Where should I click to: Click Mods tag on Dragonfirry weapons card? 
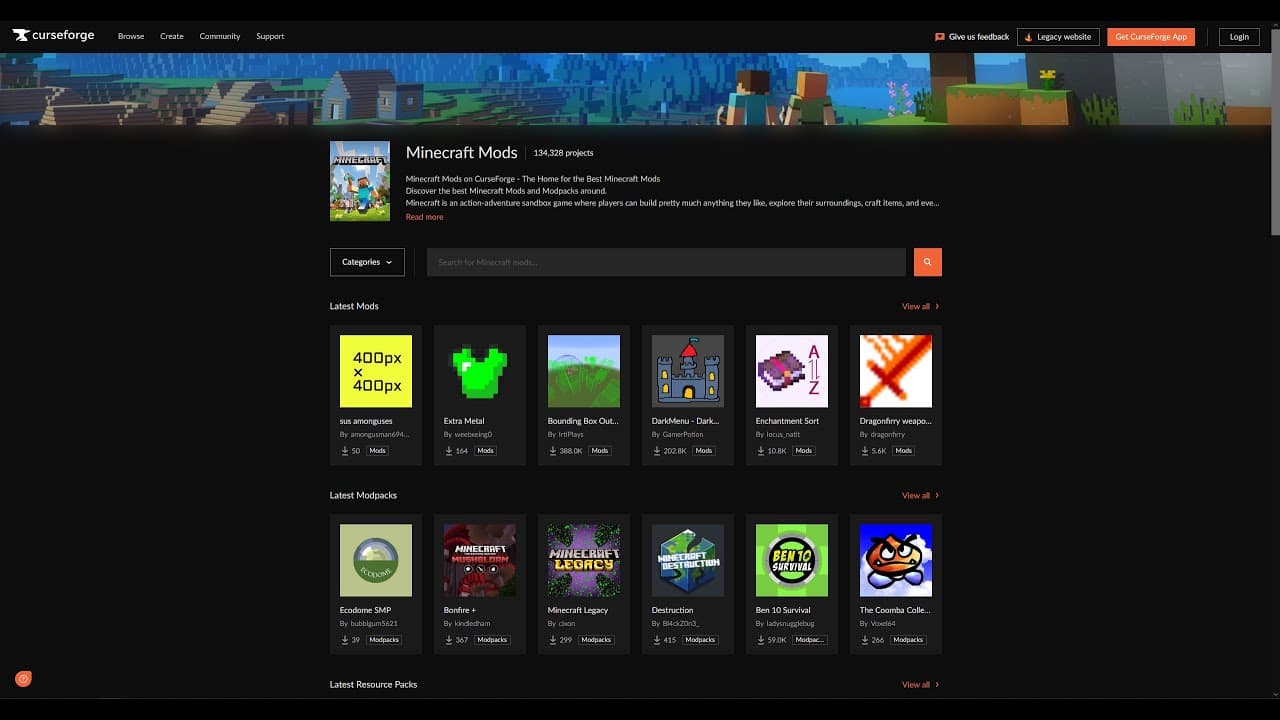(x=904, y=451)
